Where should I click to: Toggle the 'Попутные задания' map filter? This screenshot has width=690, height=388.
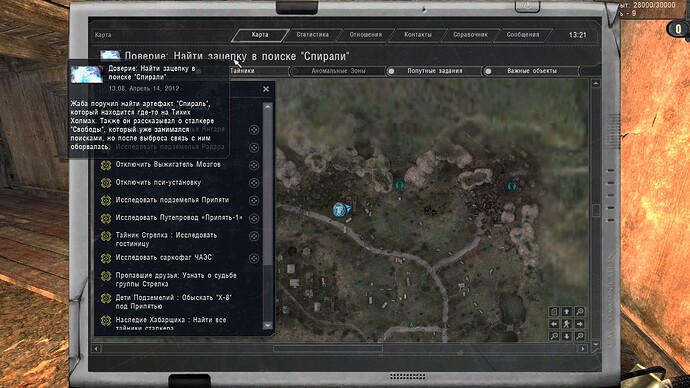(x=434, y=71)
